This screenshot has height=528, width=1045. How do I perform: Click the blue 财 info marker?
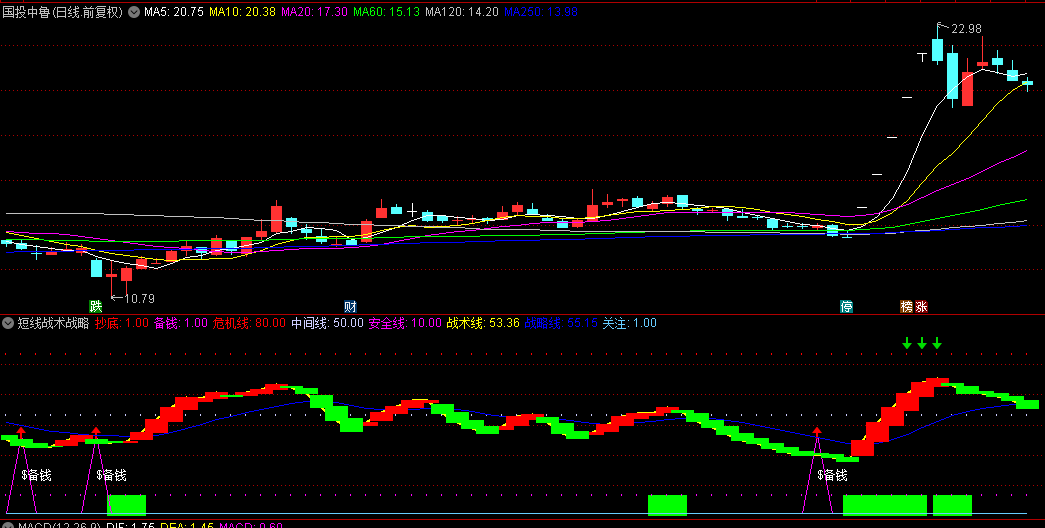(x=351, y=307)
